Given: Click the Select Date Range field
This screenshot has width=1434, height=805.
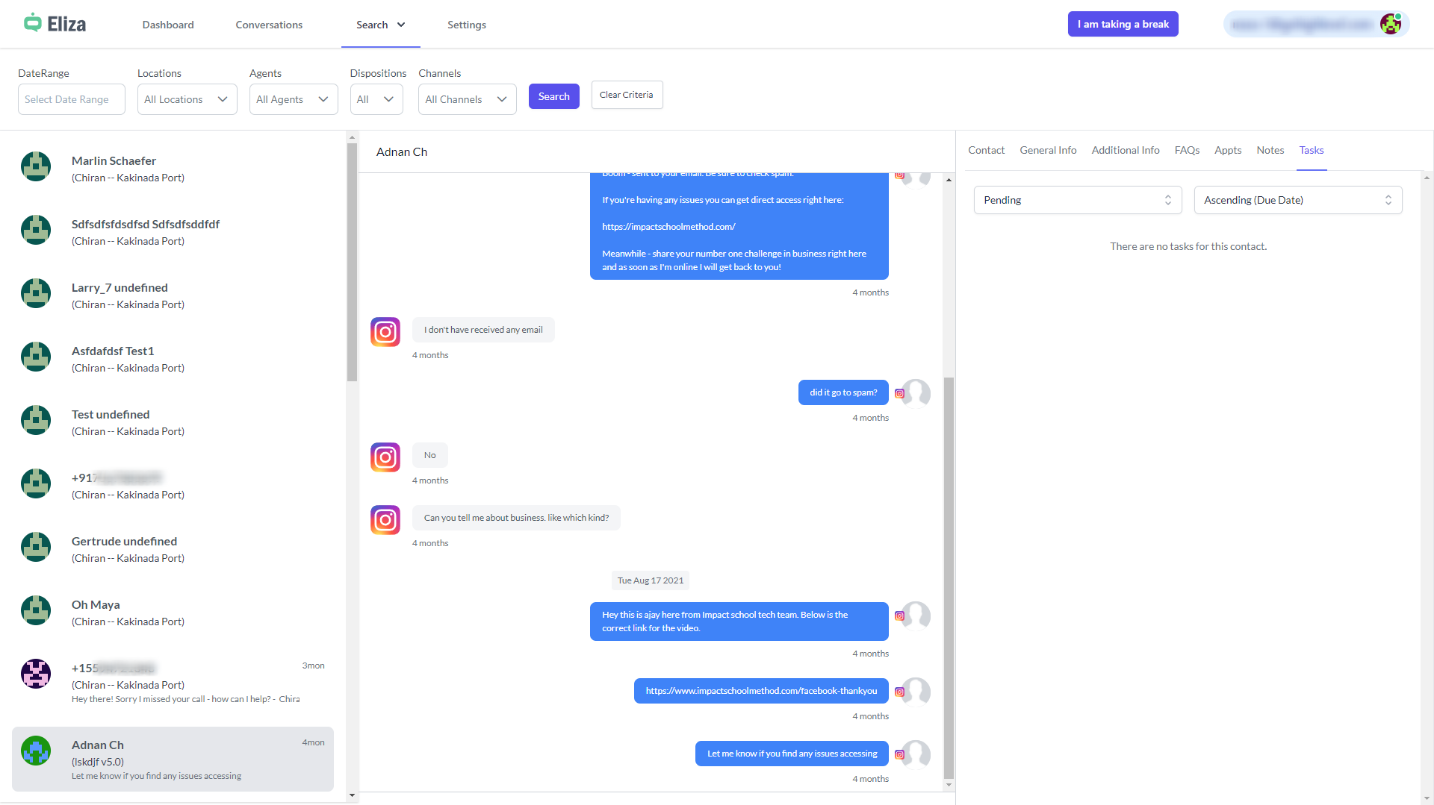Looking at the screenshot, I should click(72, 99).
